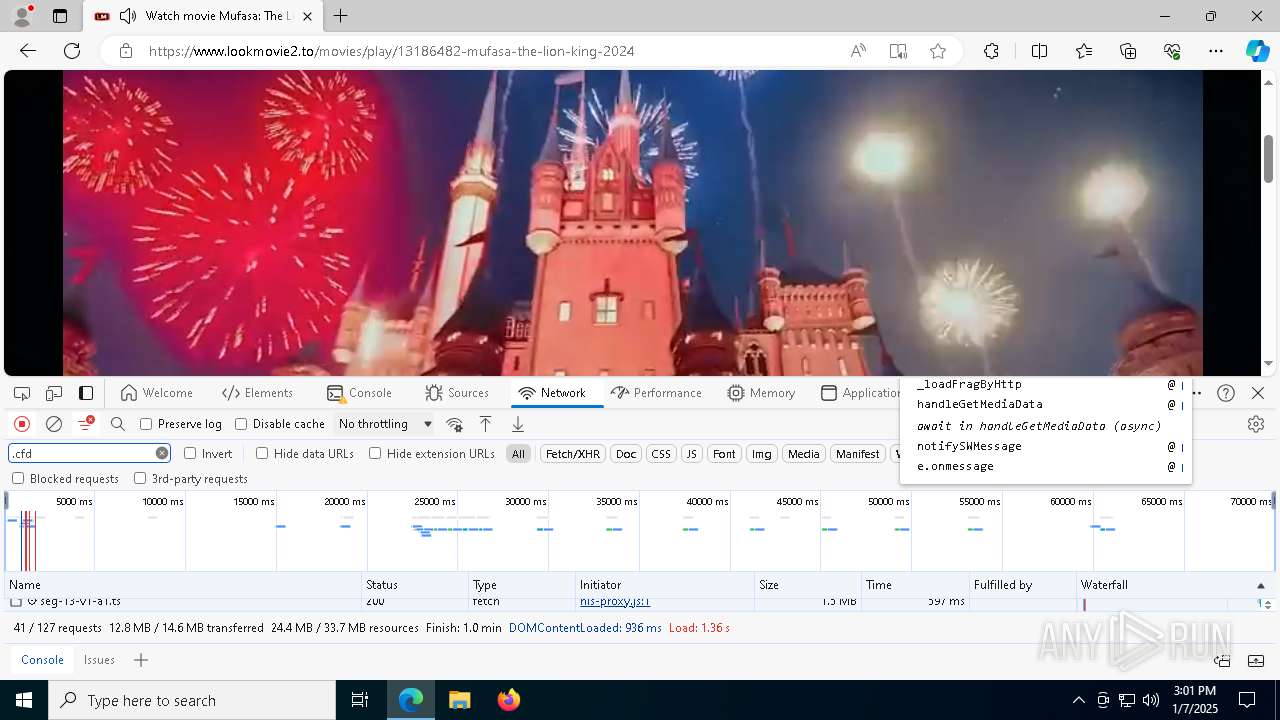Open Copilot sidebar
Viewport: 1280px width, 720px height.
click(1257, 51)
